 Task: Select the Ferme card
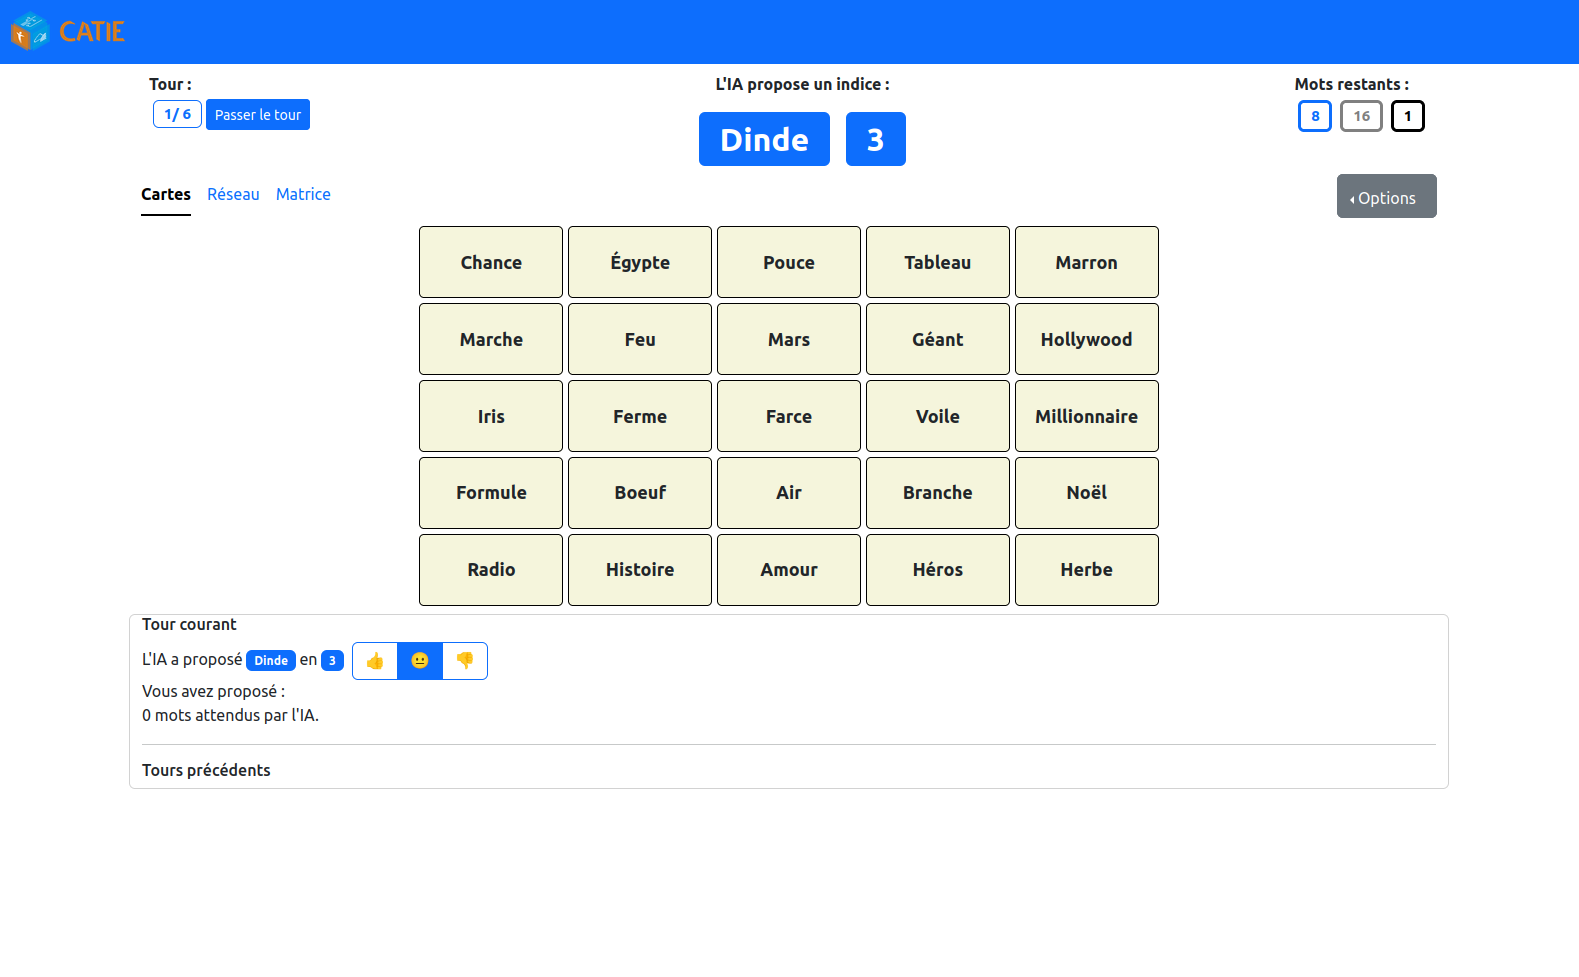click(640, 416)
